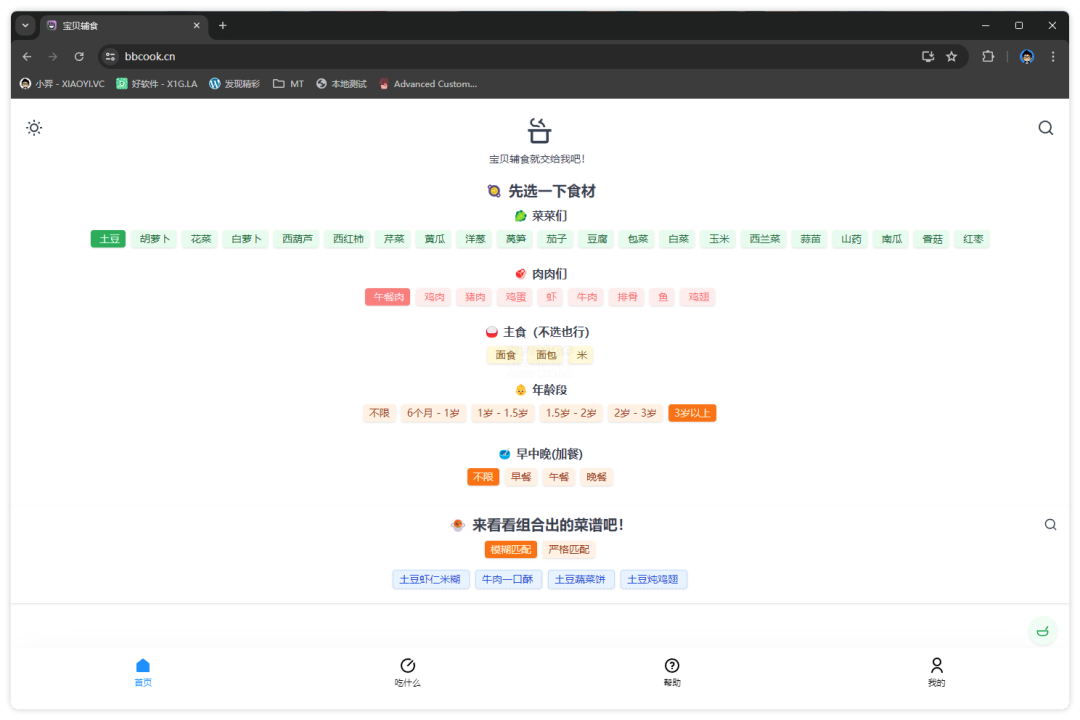This screenshot has width=1080, height=720.
Task: Expand the MT bookmarks folder
Action: click(x=288, y=83)
